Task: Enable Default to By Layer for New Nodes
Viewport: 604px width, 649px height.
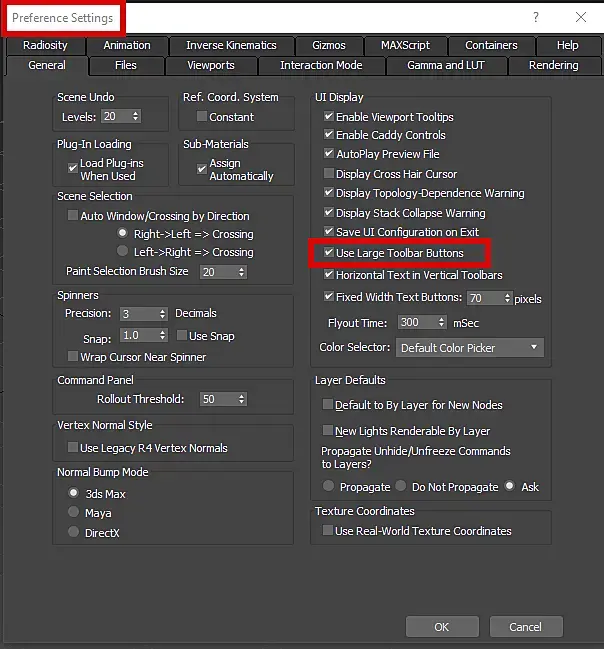Action: point(328,404)
